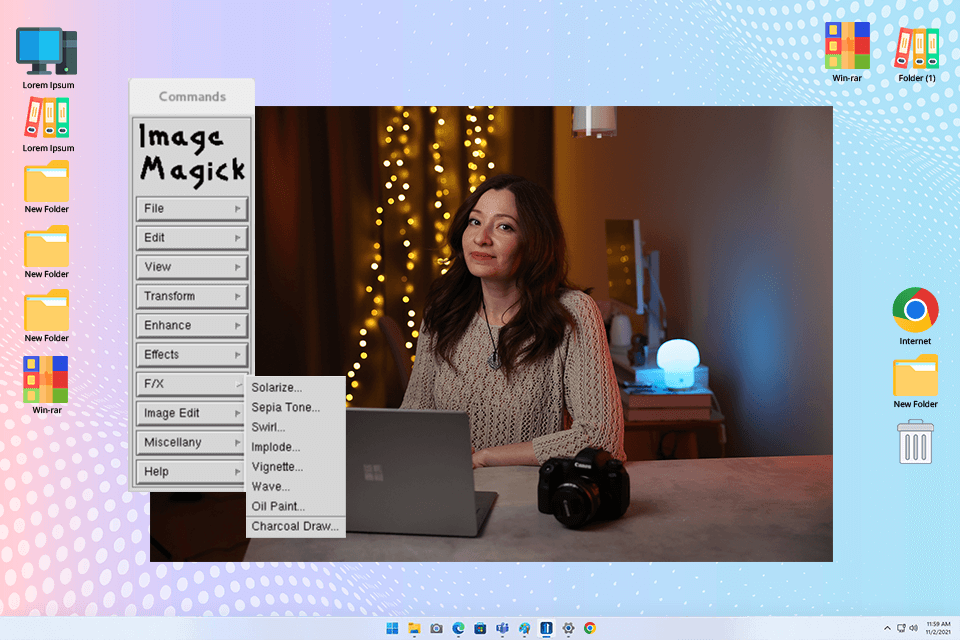Open the Windows Start menu
Screen dimensions: 960x640
point(392,628)
